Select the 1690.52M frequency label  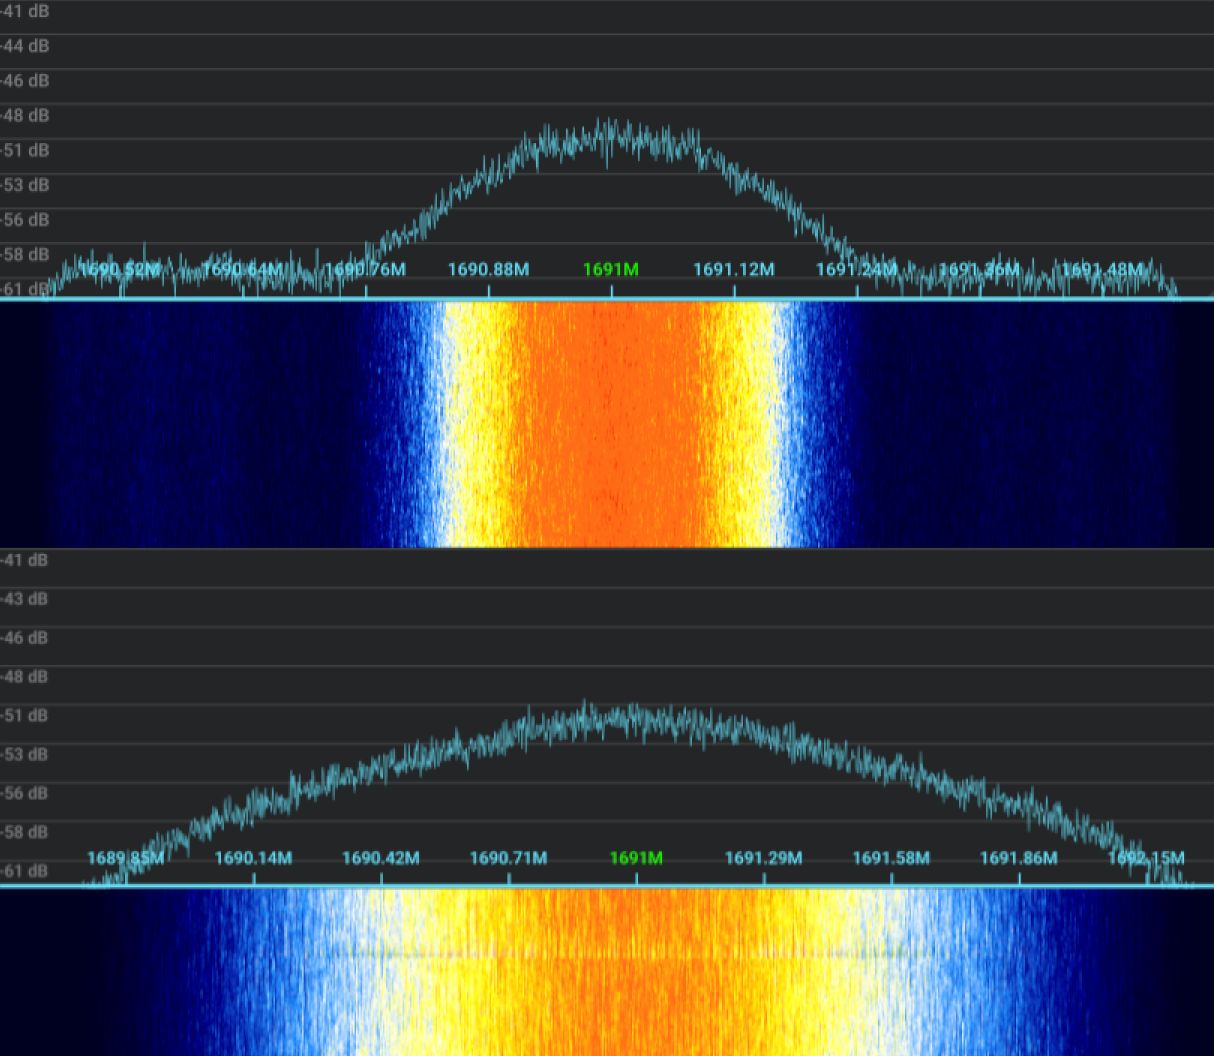[x=120, y=269]
